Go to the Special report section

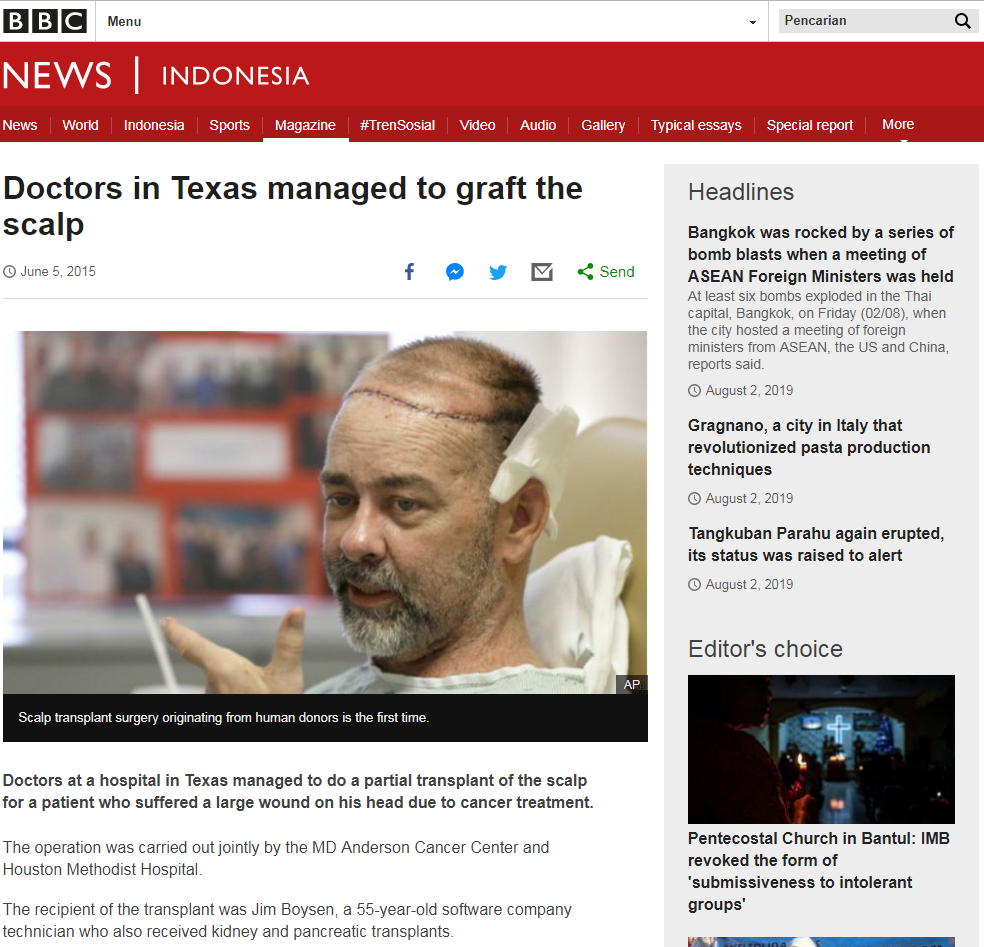[810, 125]
